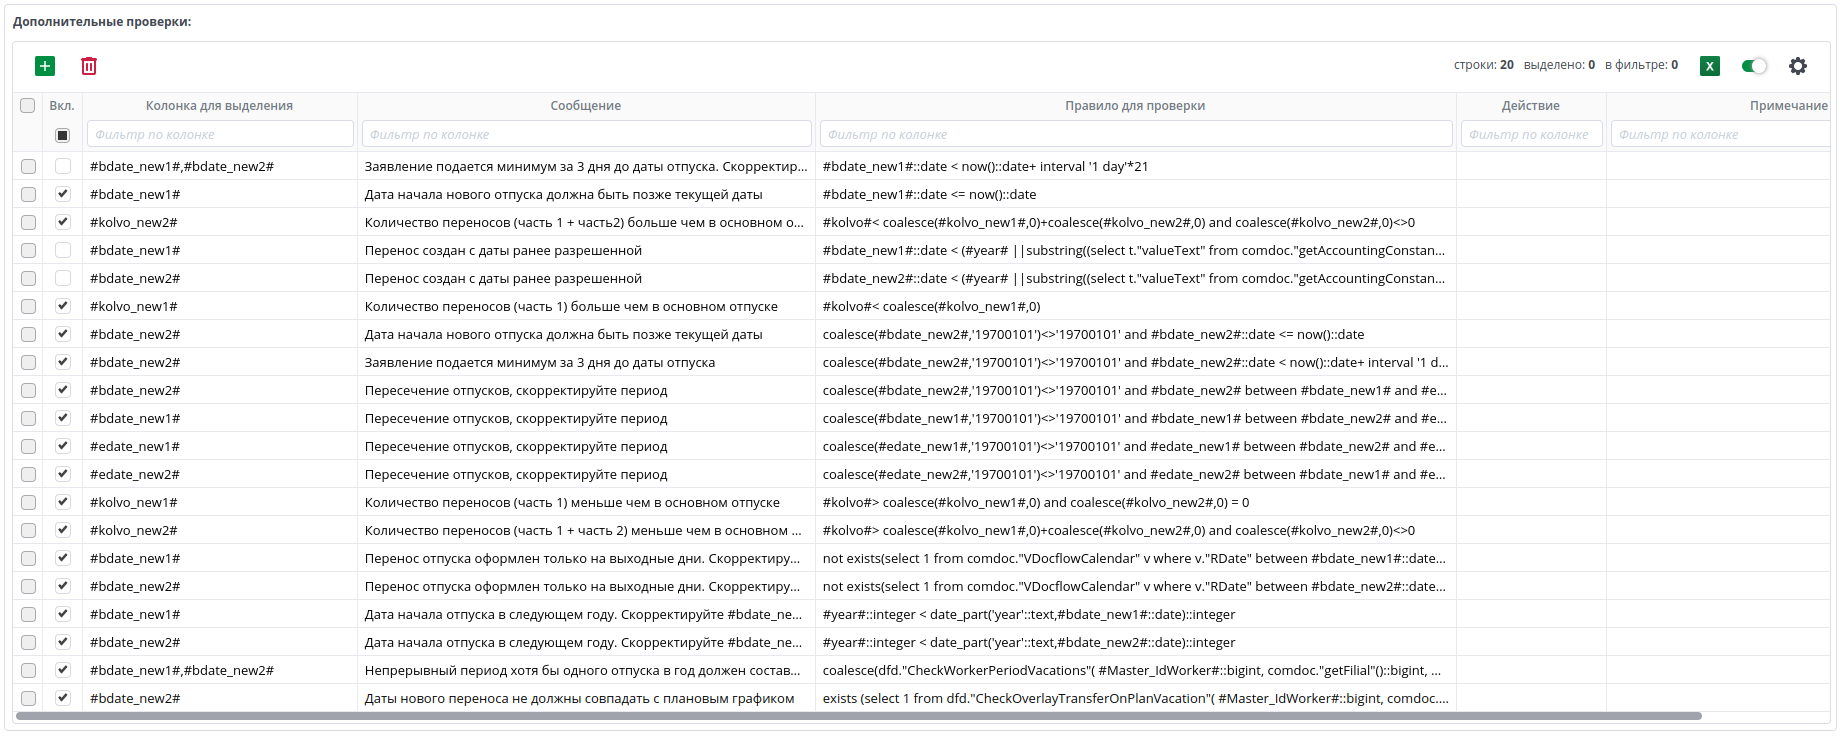This screenshot has height=736, width=1841.
Task: Sort by Колонка для выделения header
Action: click(x=219, y=106)
